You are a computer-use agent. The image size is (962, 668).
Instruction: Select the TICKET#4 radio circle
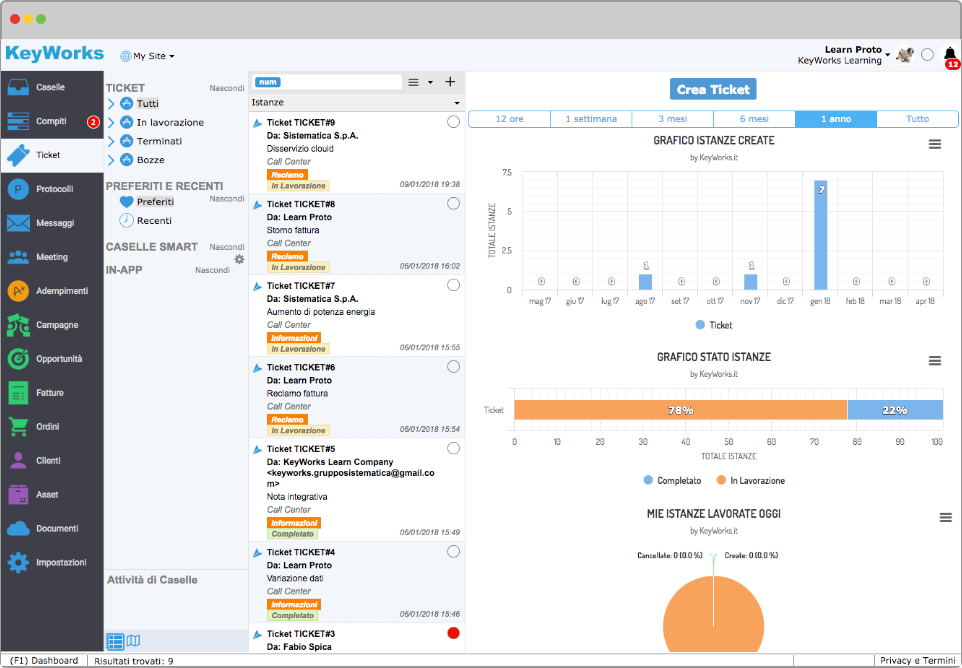click(453, 552)
